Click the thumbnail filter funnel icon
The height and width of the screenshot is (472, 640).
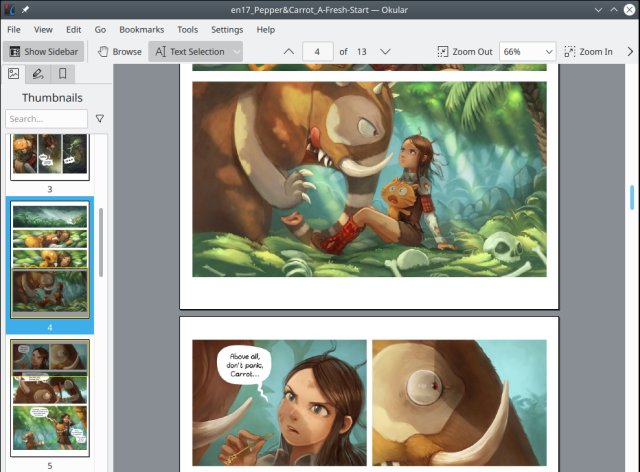100,119
